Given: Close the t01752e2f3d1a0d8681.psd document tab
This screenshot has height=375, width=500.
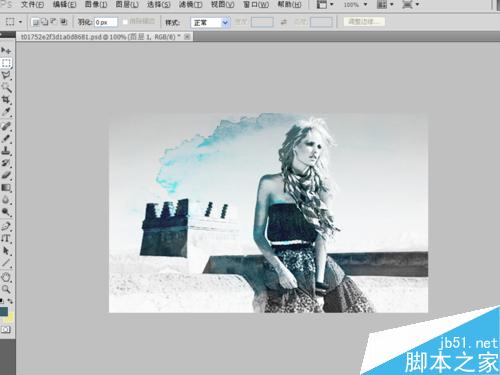Looking at the screenshot, I should coord(187,37).
